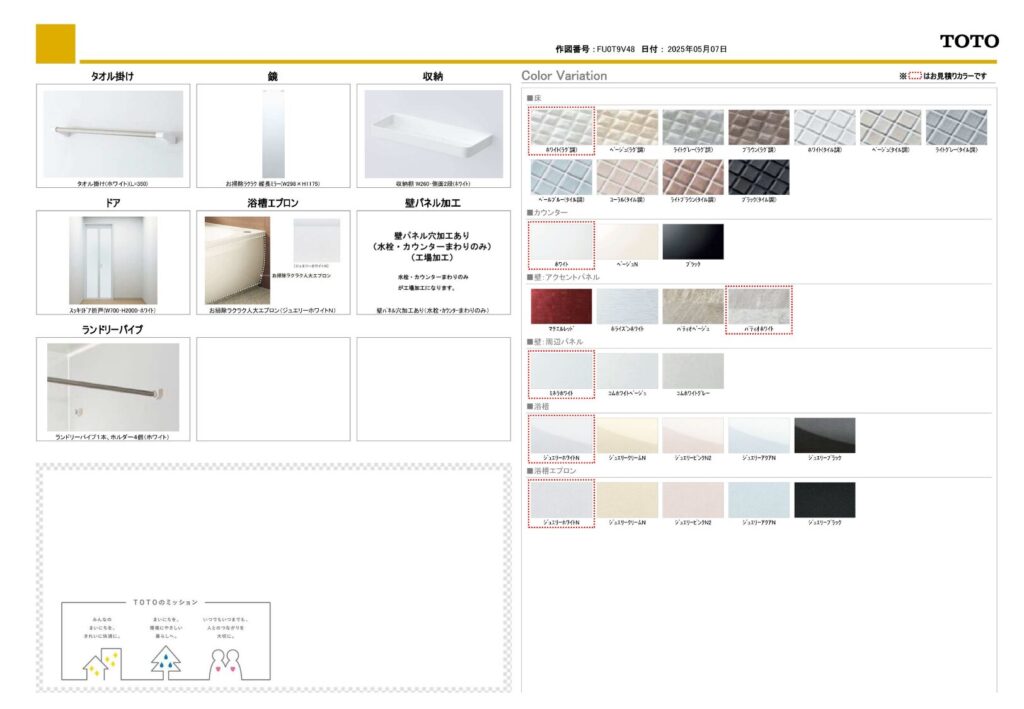Choose the black tile-style floor swatch
This screenshot has width=1024, height=709.
point(758,177)
